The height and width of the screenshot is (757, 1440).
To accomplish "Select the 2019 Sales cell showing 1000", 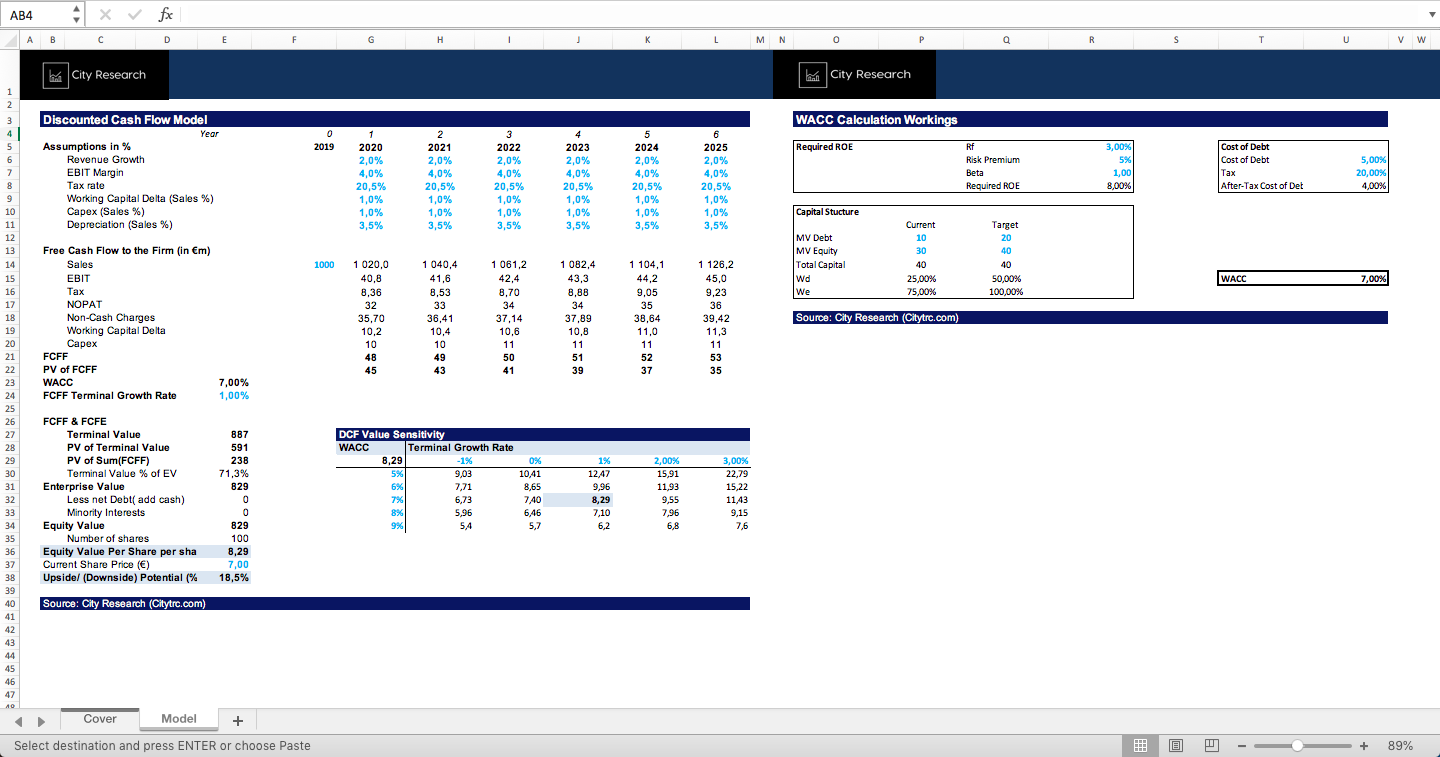I will 324,265.
